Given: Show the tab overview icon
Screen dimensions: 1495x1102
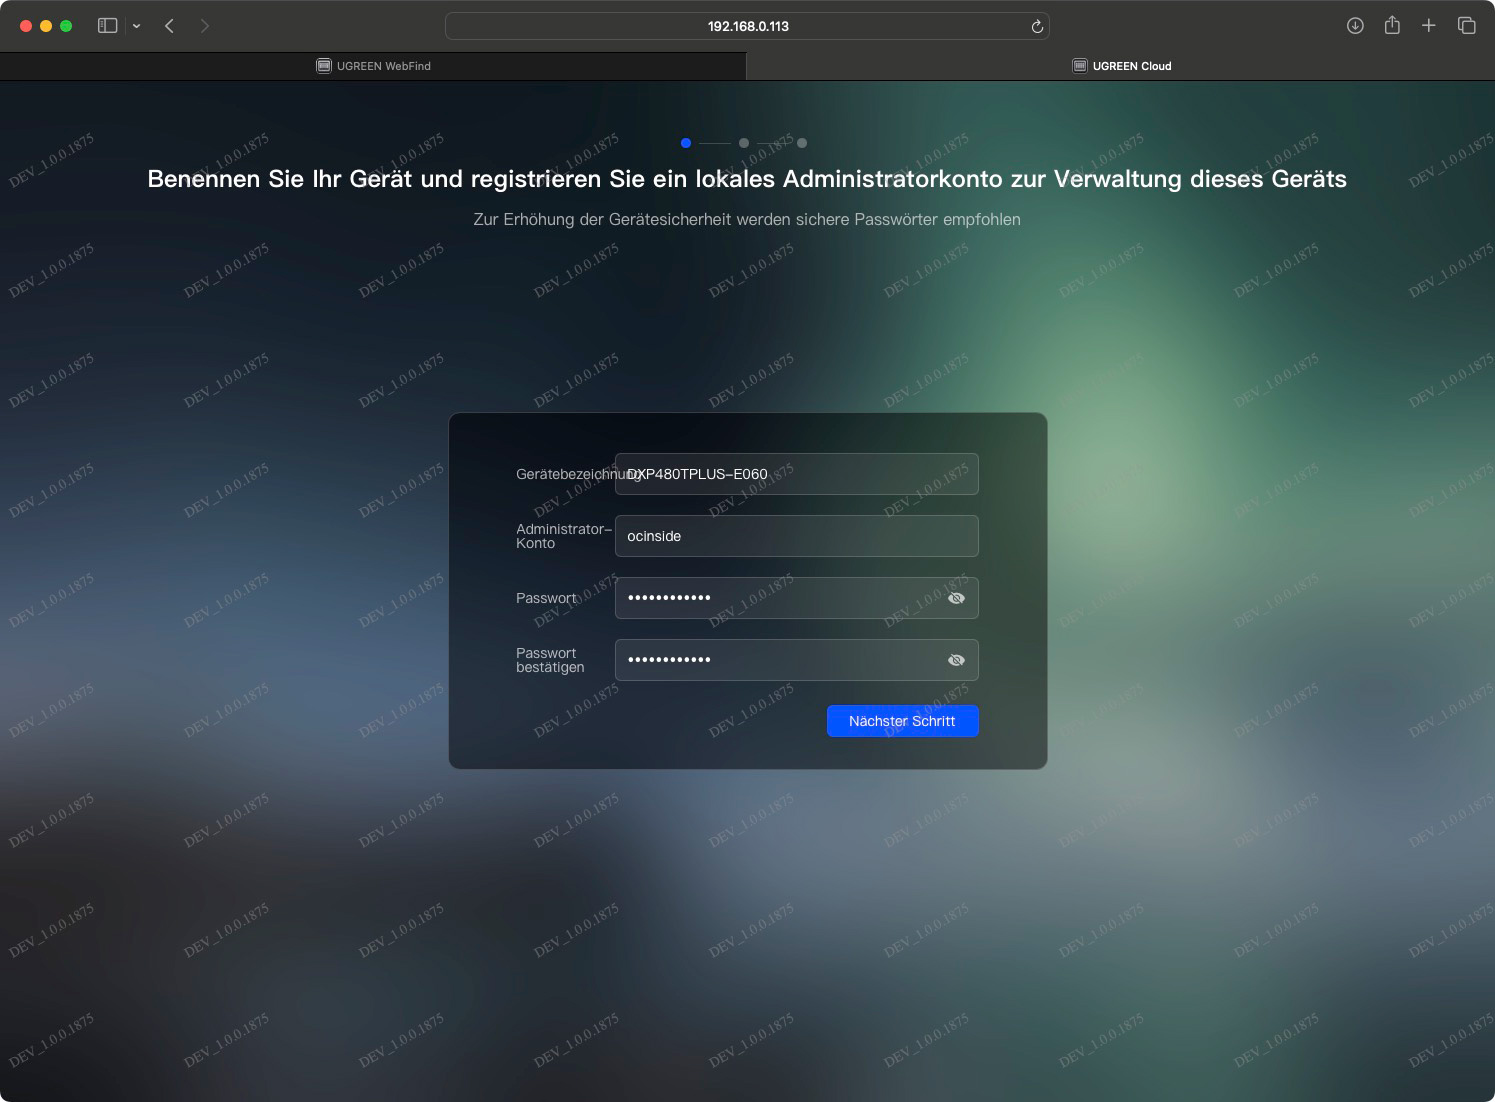Looking at the screenshot, I should [x=1466, y=26].
